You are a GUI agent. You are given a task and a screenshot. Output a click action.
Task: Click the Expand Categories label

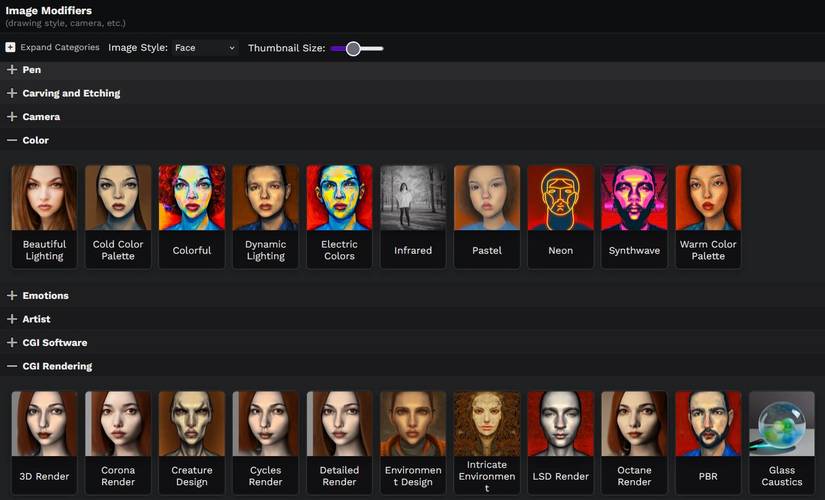(60, 47)
